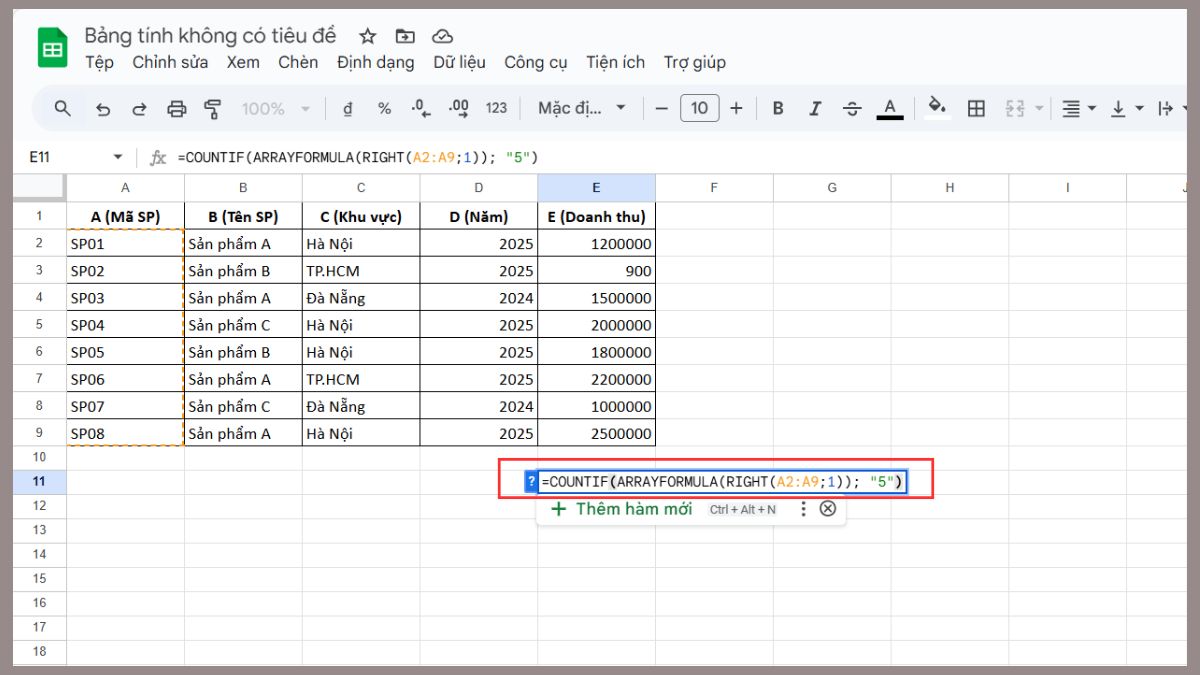Open the horizontal align dropdown
Viewport: 1200px width, 675px height.
[1078, 109]
